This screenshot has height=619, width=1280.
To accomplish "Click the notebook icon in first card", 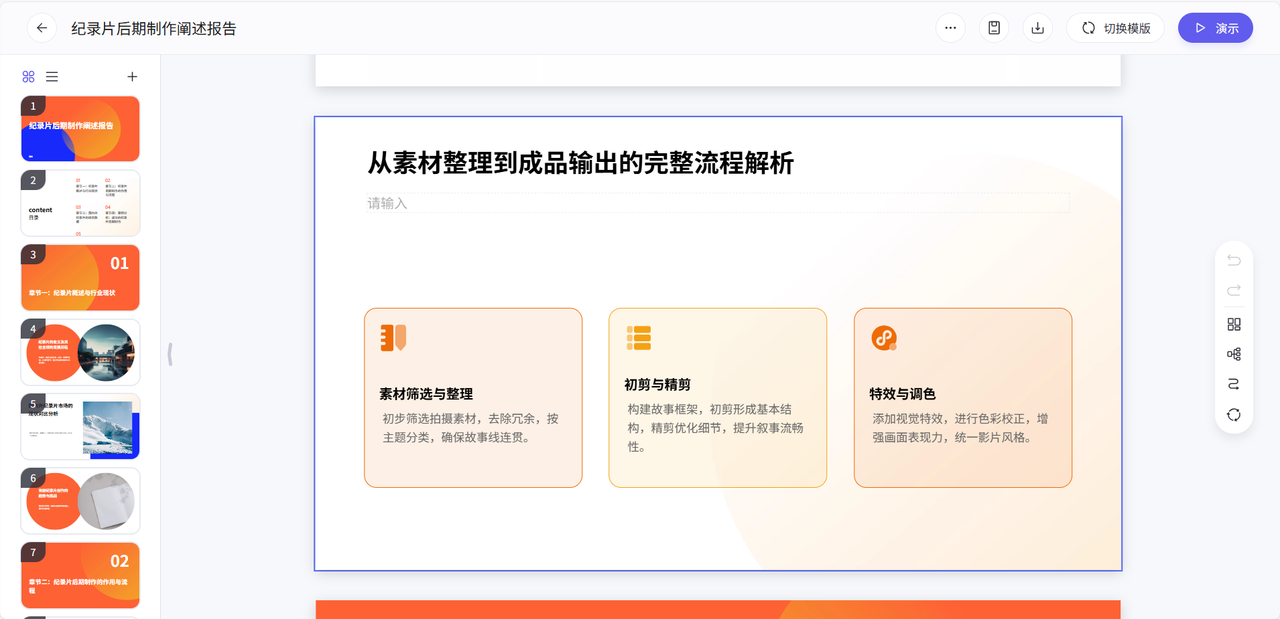I will (393, 338).
